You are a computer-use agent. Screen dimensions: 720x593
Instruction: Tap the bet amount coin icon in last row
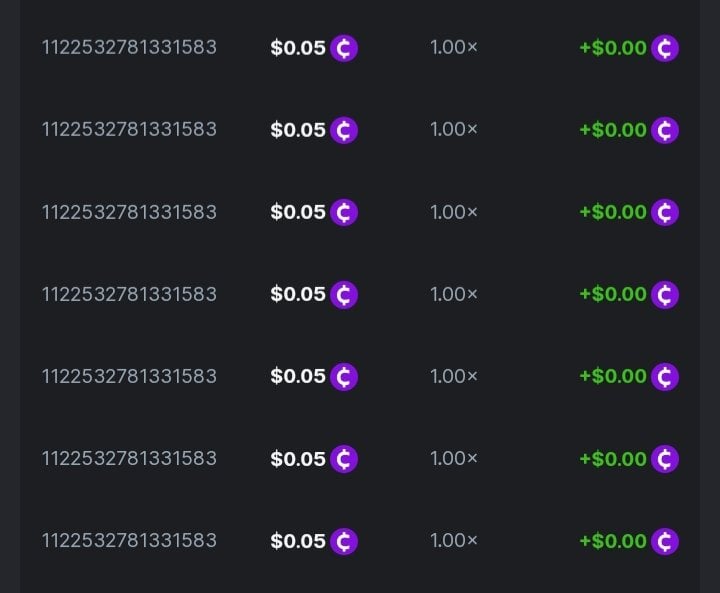(344, 541)
